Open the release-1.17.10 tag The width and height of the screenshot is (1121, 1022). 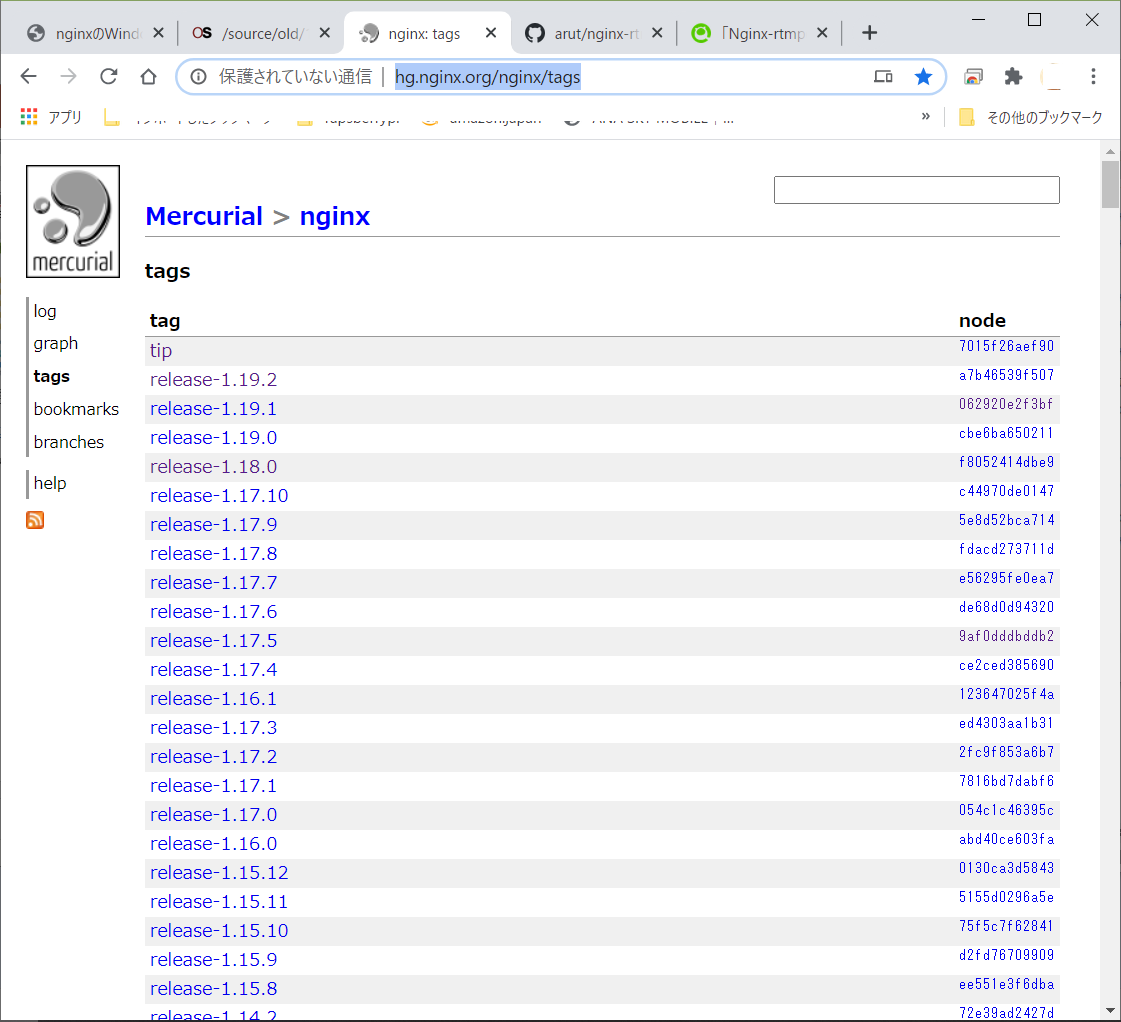click(x=219, y=496)
